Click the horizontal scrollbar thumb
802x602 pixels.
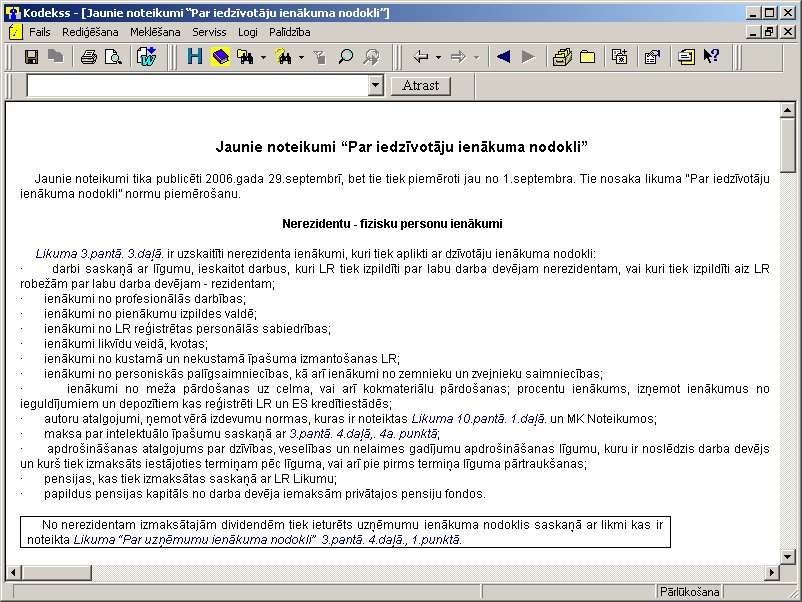pos(56,572)
